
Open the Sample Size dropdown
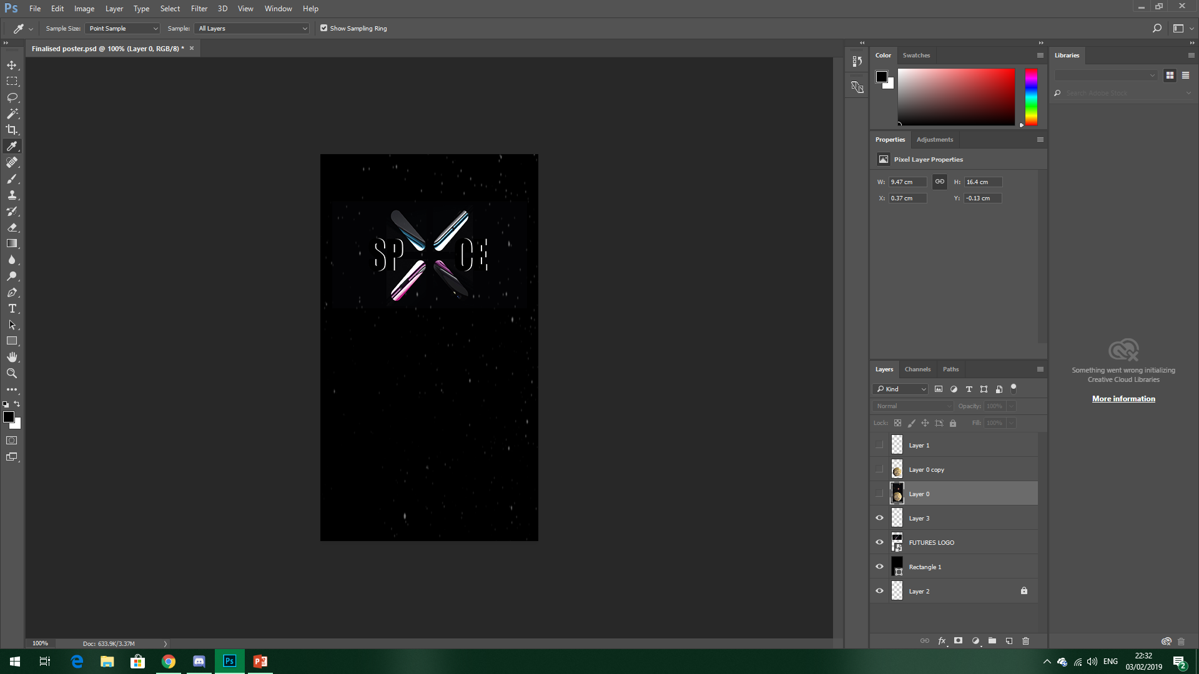(x=122, y=28)
